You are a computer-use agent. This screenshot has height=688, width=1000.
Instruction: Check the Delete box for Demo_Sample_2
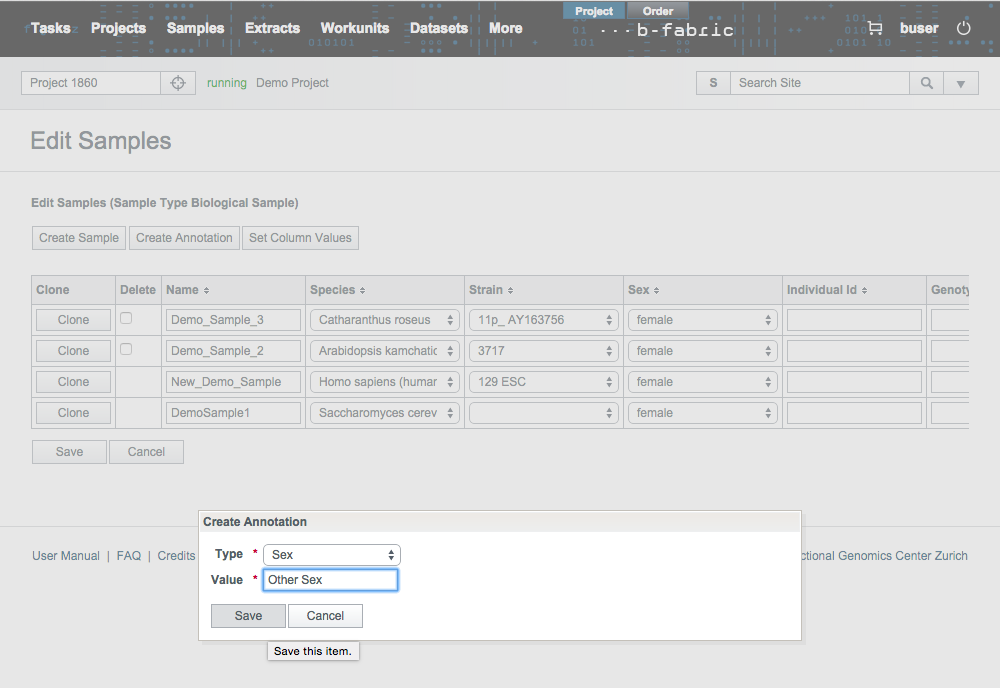click(126, 349)
